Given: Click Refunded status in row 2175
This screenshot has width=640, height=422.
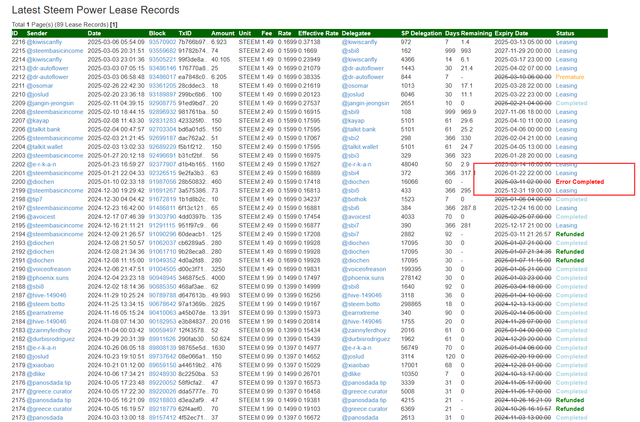Looking at the screenshot, I should pos(570,400).
